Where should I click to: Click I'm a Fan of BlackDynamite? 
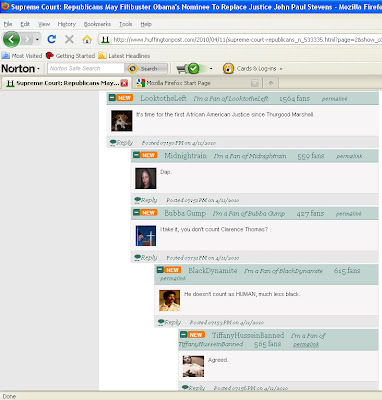[x=283, y=271]
